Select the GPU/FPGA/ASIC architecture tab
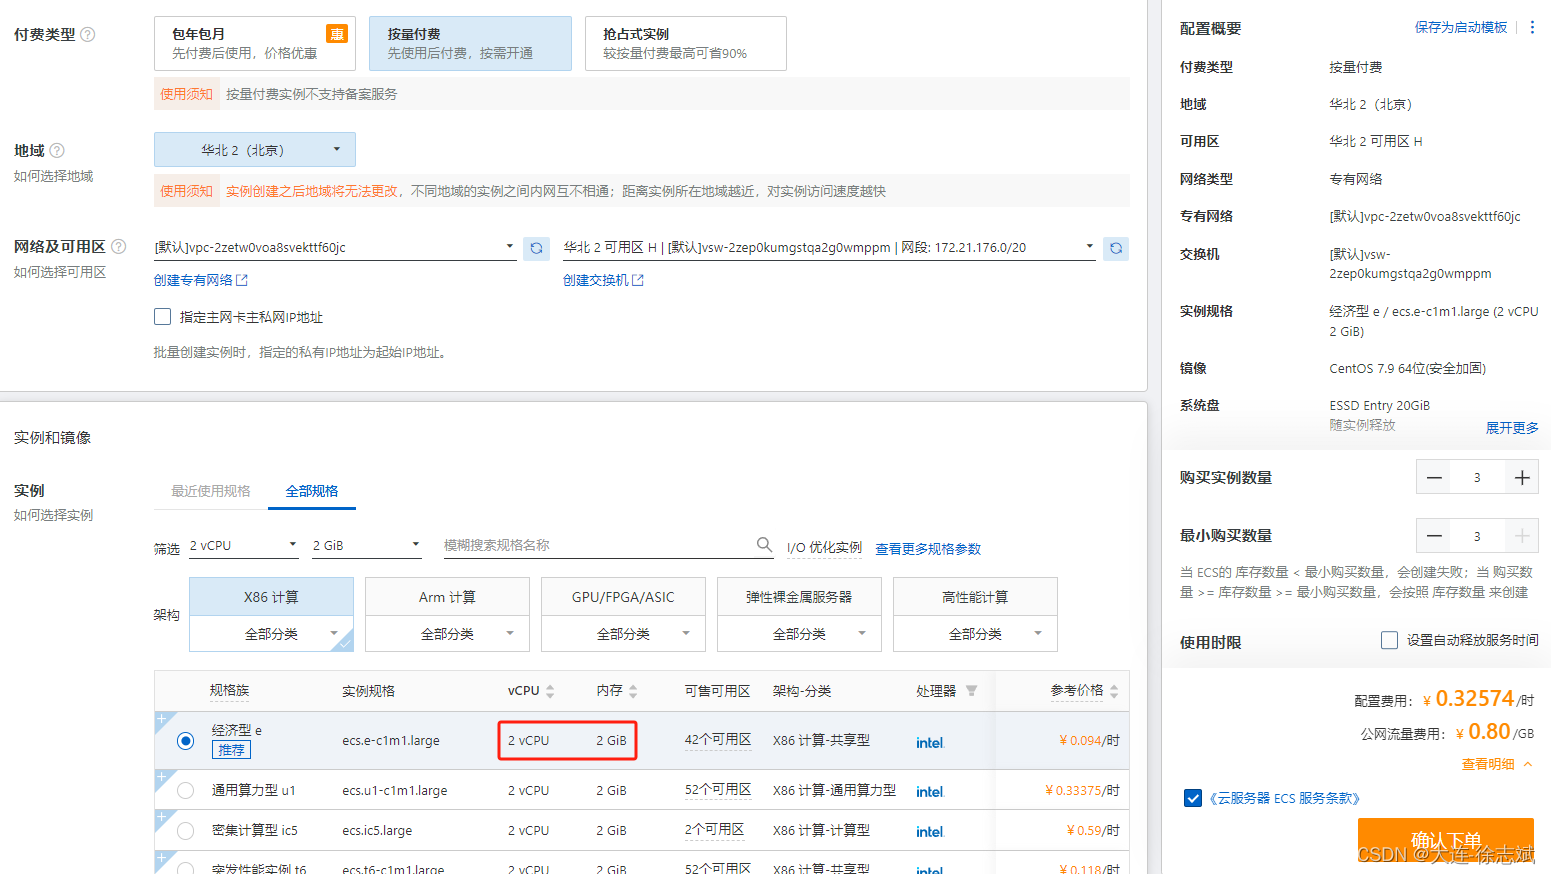This screenshot has height=874, width=1551. point(622,596)
